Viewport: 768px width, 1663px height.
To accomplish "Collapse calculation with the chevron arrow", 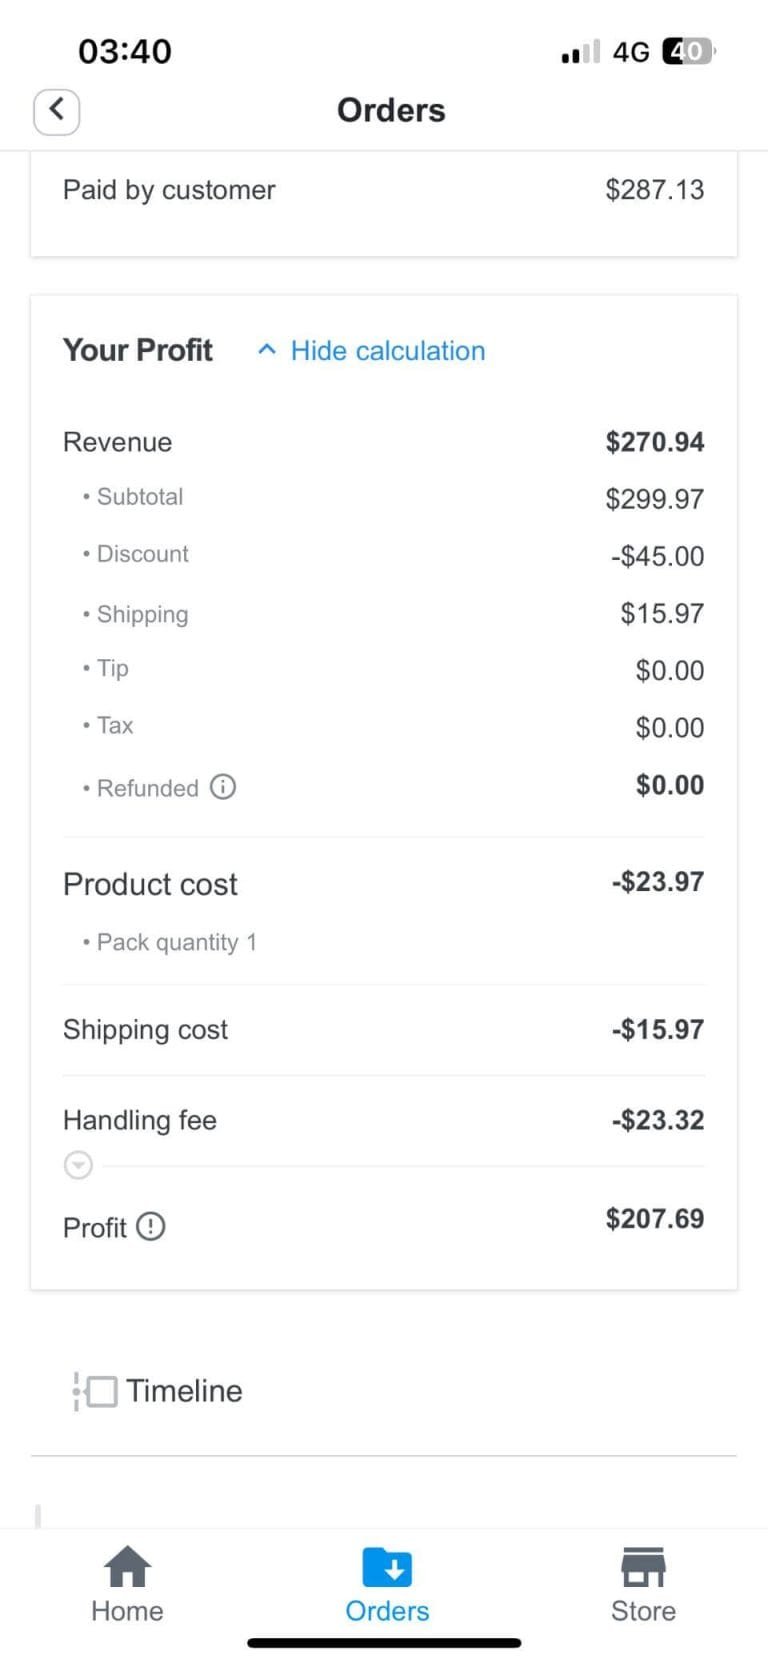I will point(266,350).
